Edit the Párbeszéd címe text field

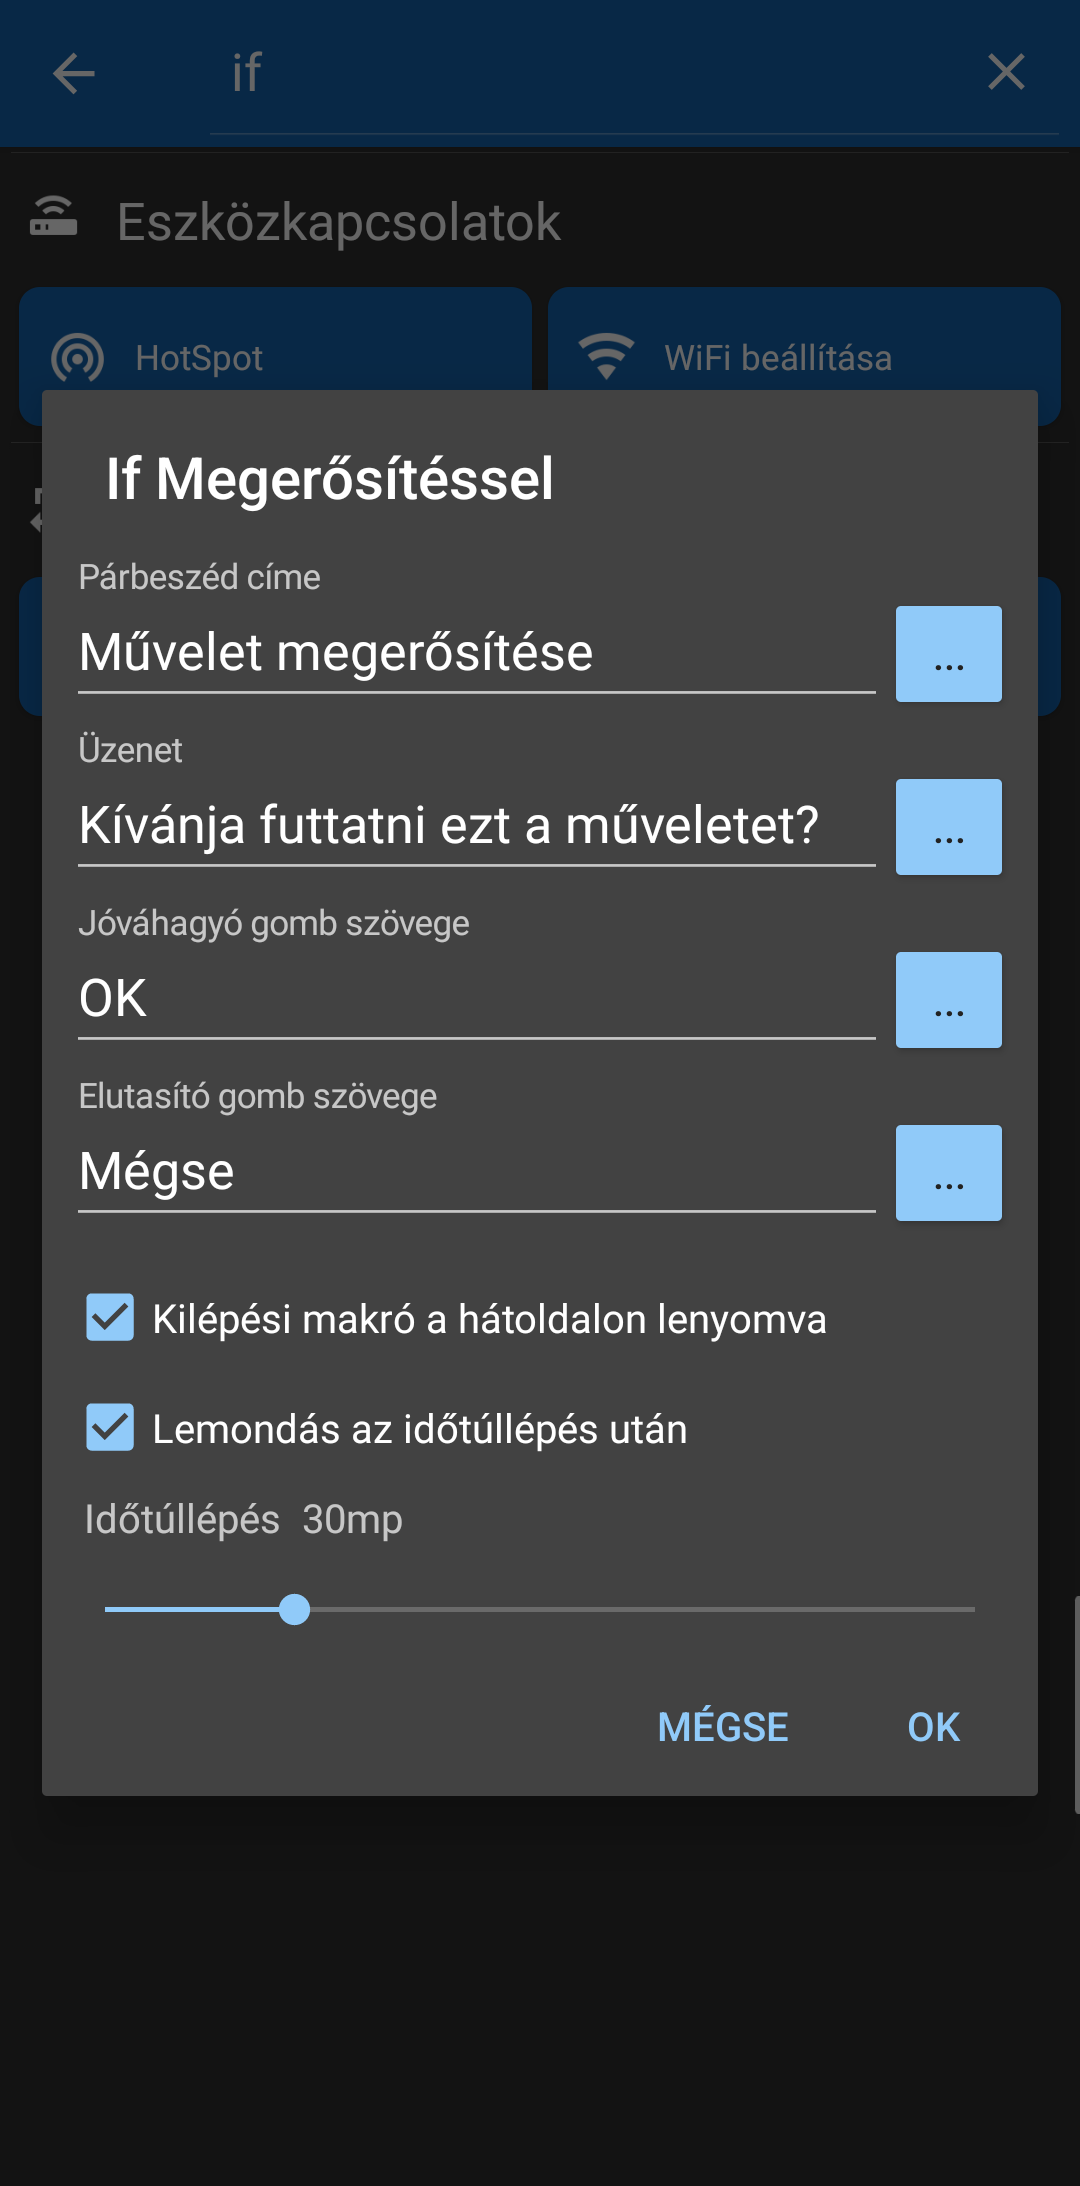coord(476,653)
